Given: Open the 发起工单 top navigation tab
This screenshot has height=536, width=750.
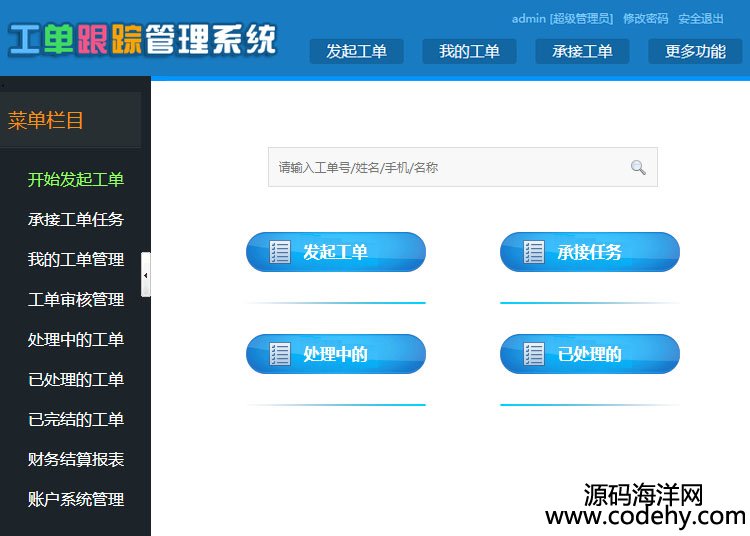Looking at the screenshot, I should [x=356, y=51].
